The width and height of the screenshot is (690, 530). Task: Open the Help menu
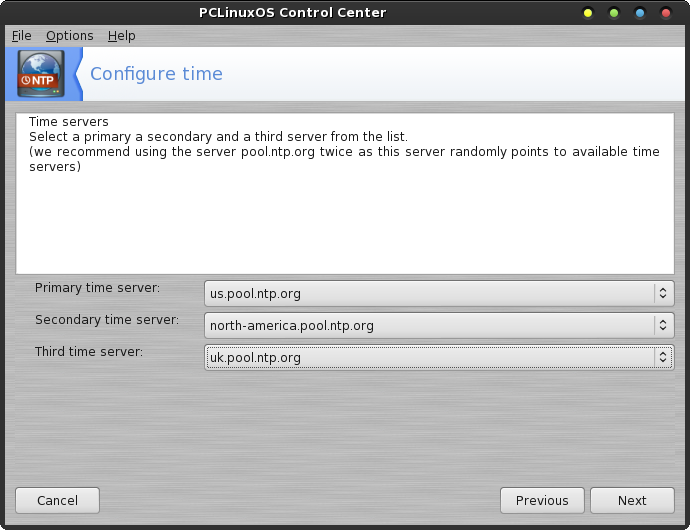(x=121, y=36)
